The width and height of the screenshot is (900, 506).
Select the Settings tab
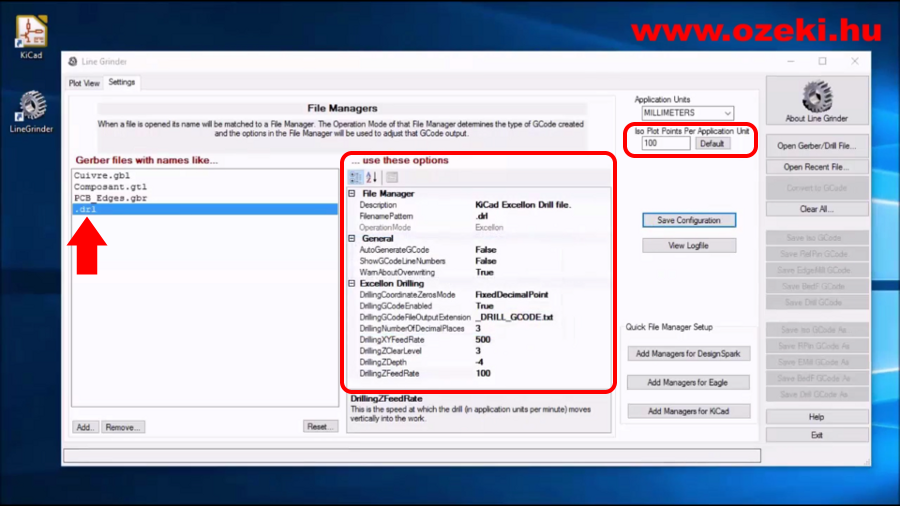click(122, 83)
